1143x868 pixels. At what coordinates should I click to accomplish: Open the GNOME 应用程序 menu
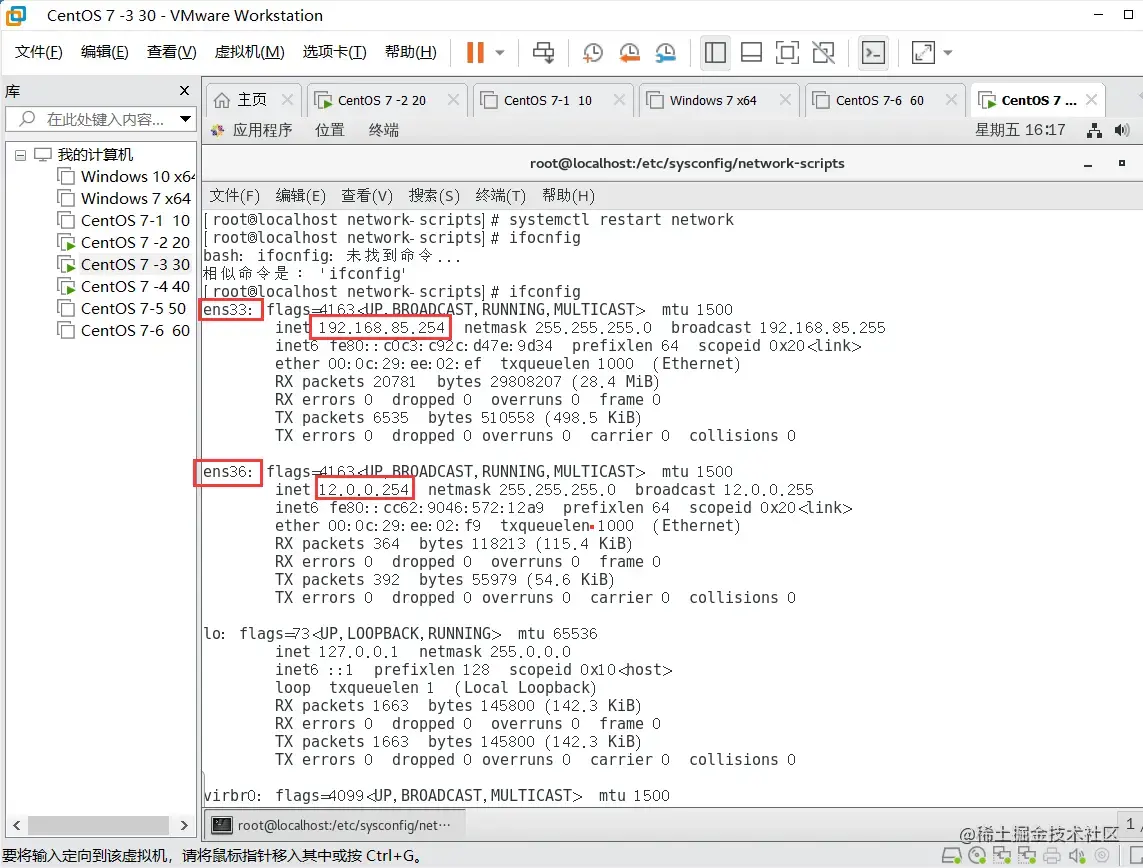(251, 130)
